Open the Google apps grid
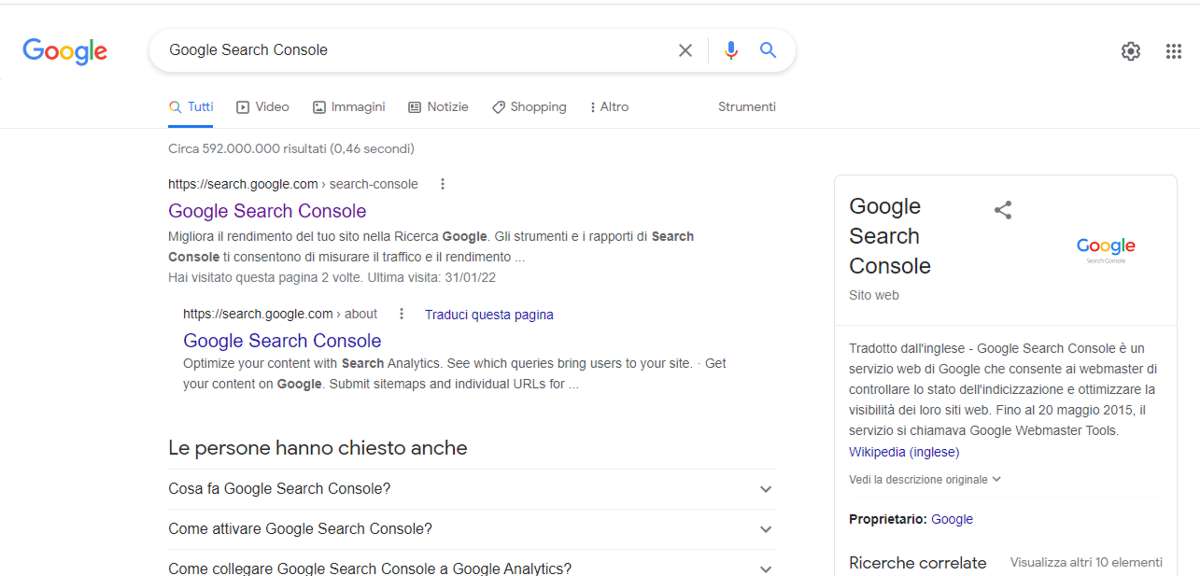Screen dimensions: 1200x576 (x=1174, y=51)
